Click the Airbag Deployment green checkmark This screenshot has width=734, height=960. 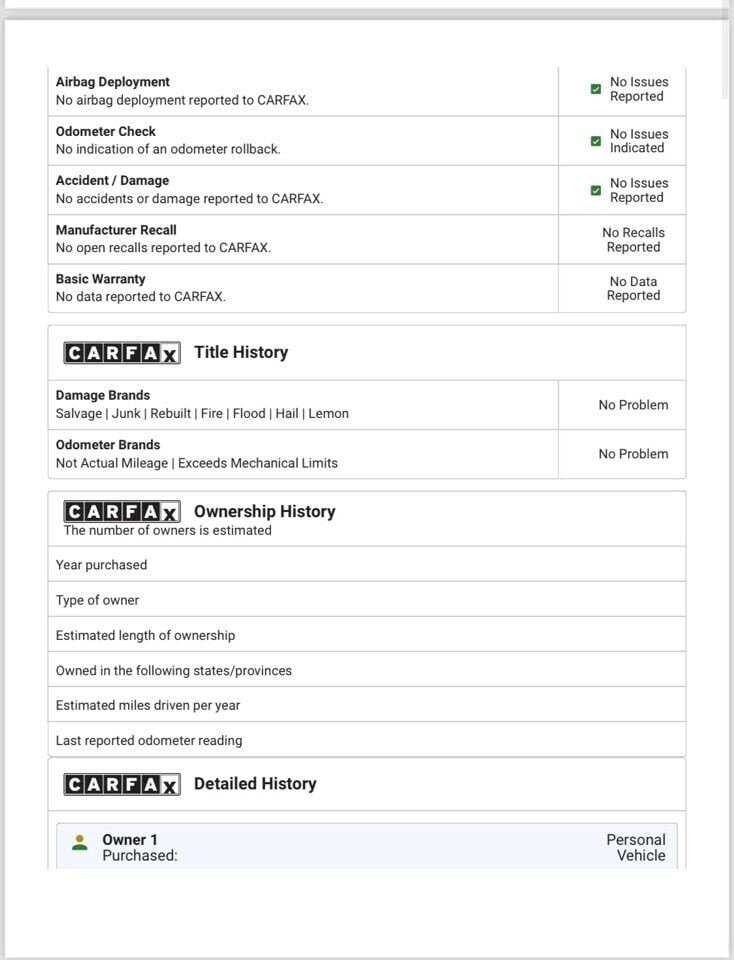(596, 90)
